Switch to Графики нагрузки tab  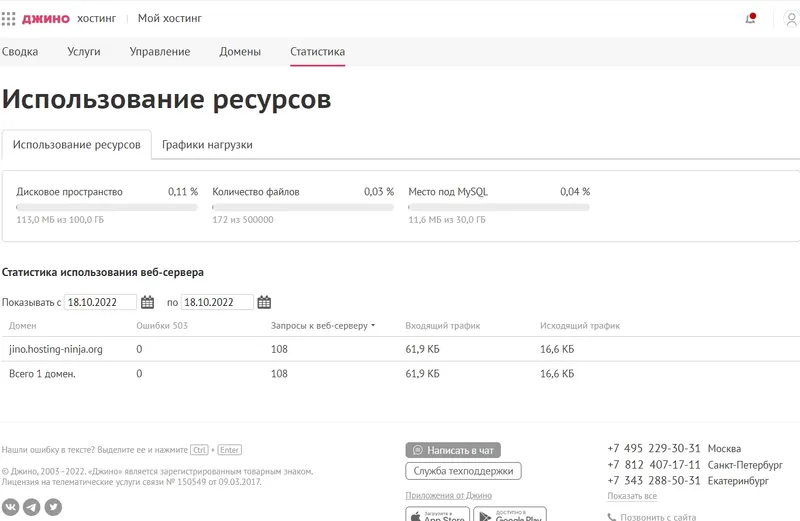(207, 144)
